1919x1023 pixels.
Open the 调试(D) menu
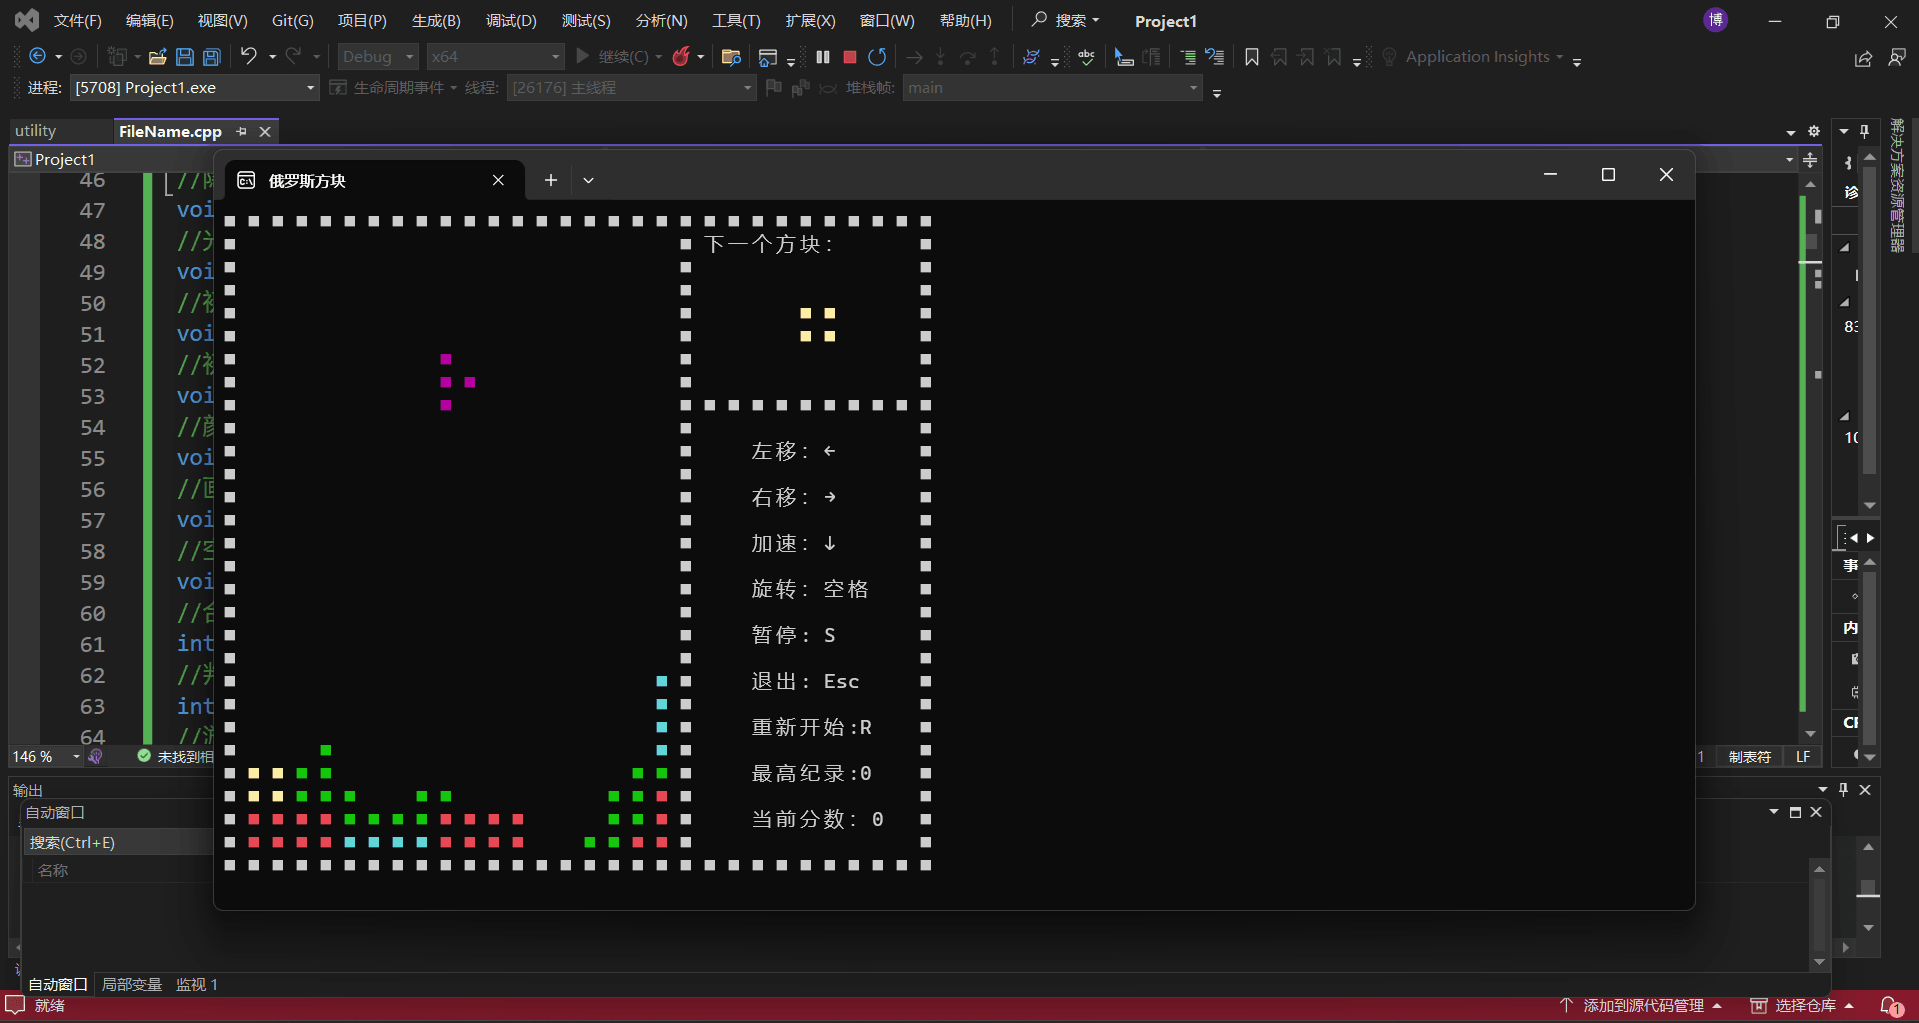click(x=511, y=21)
